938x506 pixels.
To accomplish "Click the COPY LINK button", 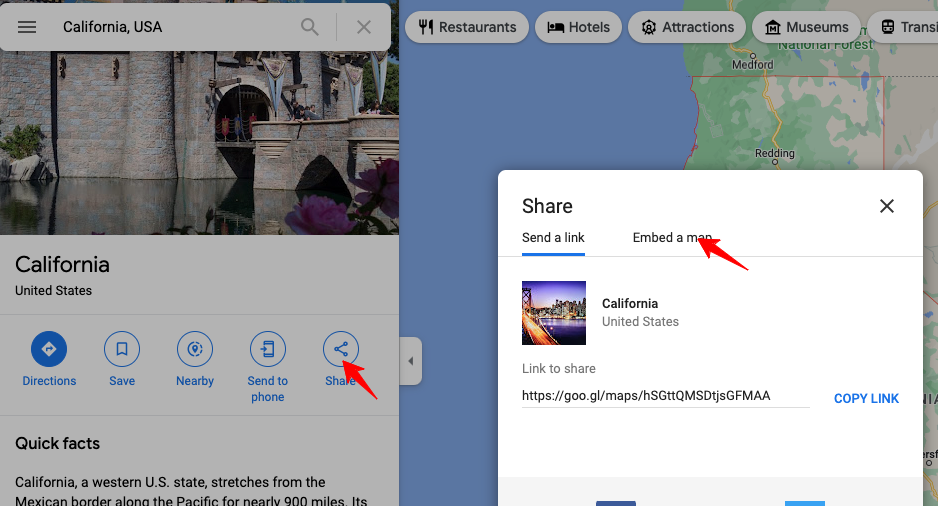I will pos(866,398).
